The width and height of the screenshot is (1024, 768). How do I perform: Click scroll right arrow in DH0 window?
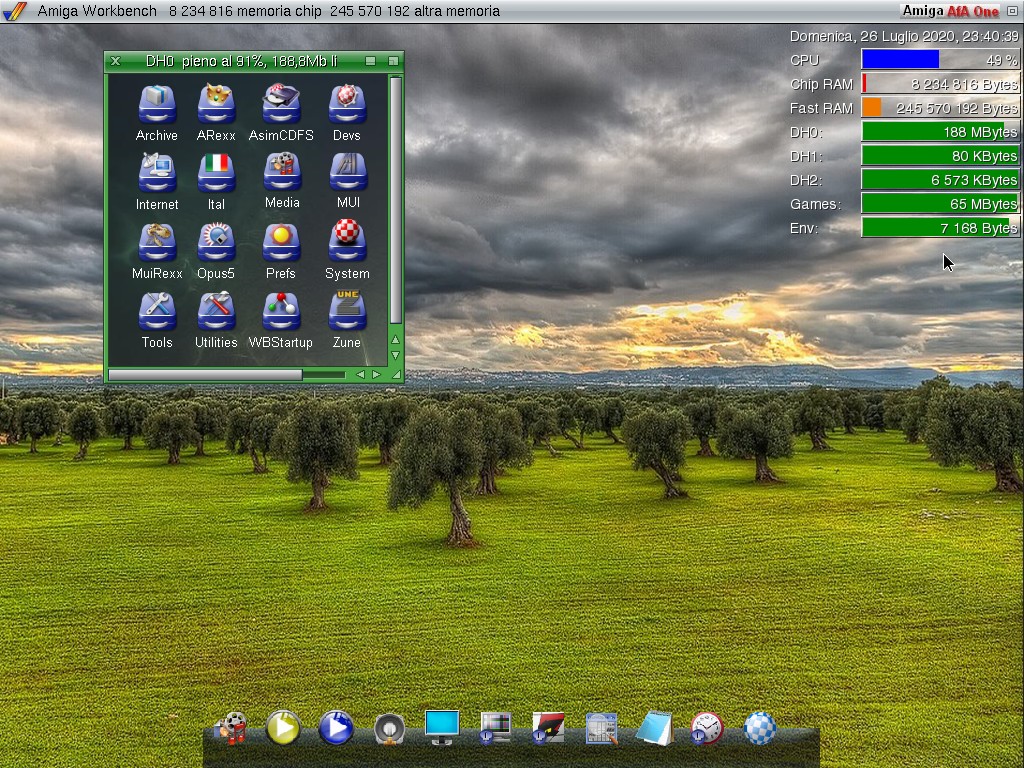pyautogui.click(x=376, y=374)
